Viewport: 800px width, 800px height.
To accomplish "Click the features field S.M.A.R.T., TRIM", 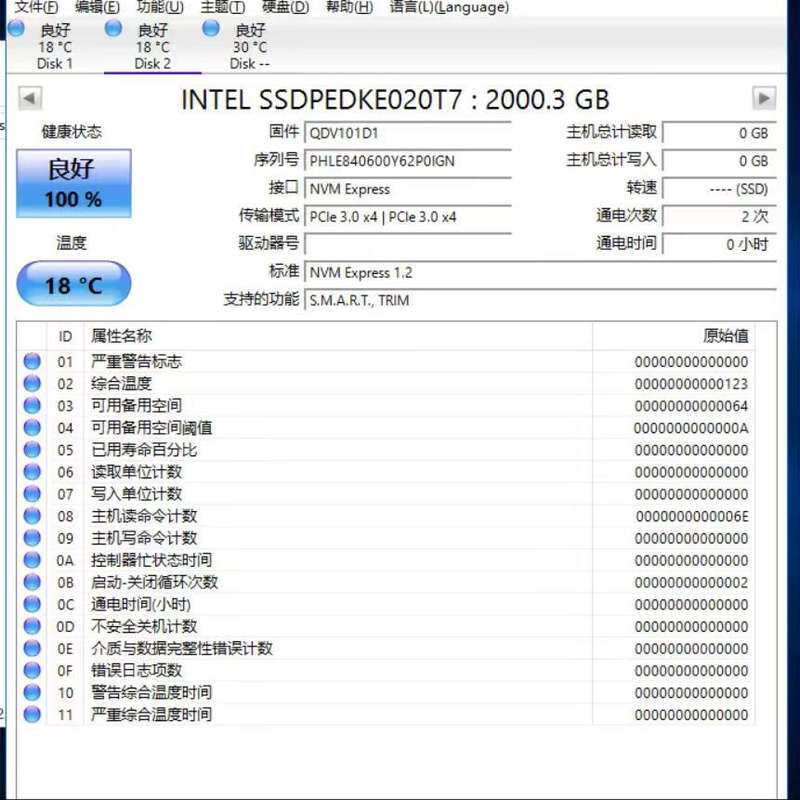I will 540,300.
